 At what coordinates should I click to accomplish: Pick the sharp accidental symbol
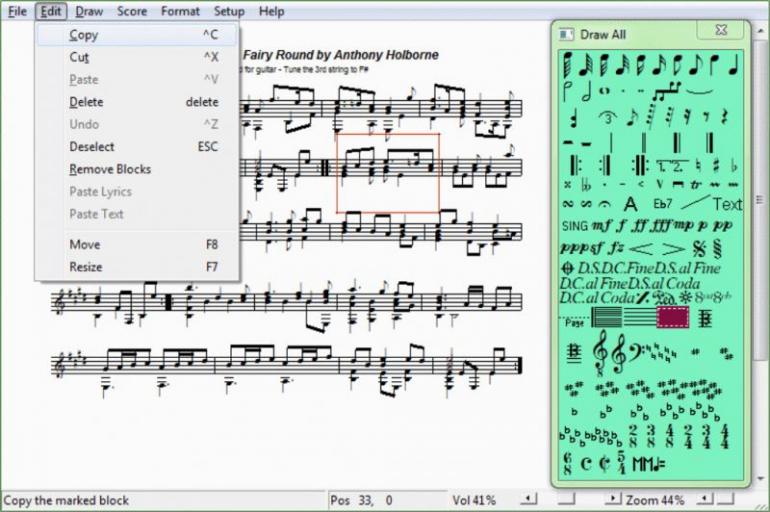point(716,166)
